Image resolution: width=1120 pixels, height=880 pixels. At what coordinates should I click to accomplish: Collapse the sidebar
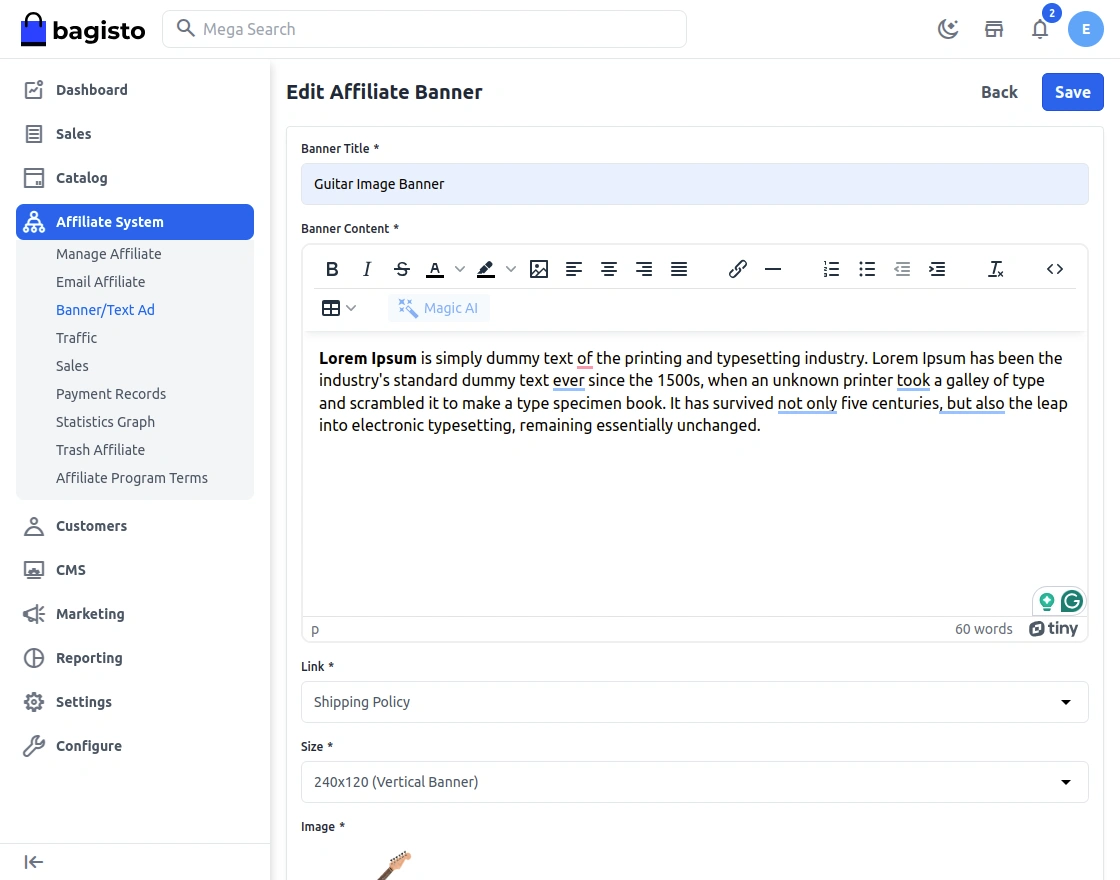coord(34,862)
